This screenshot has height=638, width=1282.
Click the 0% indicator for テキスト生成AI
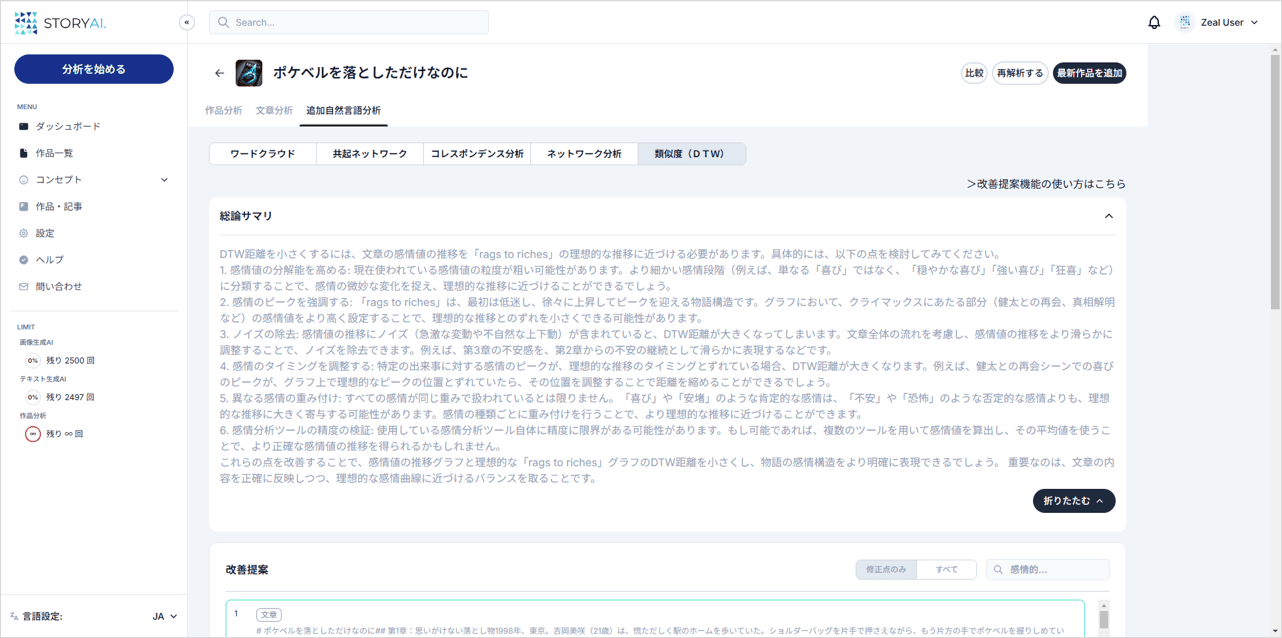(33, 397)
